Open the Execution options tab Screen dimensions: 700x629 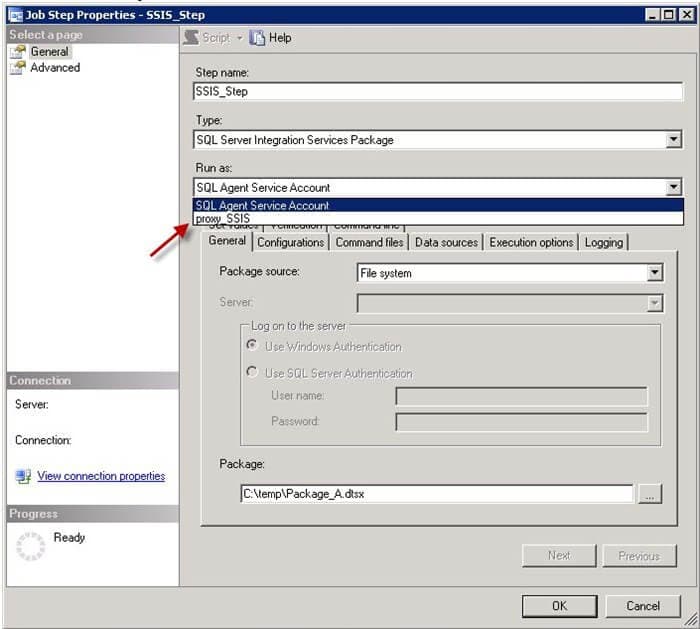531,242
